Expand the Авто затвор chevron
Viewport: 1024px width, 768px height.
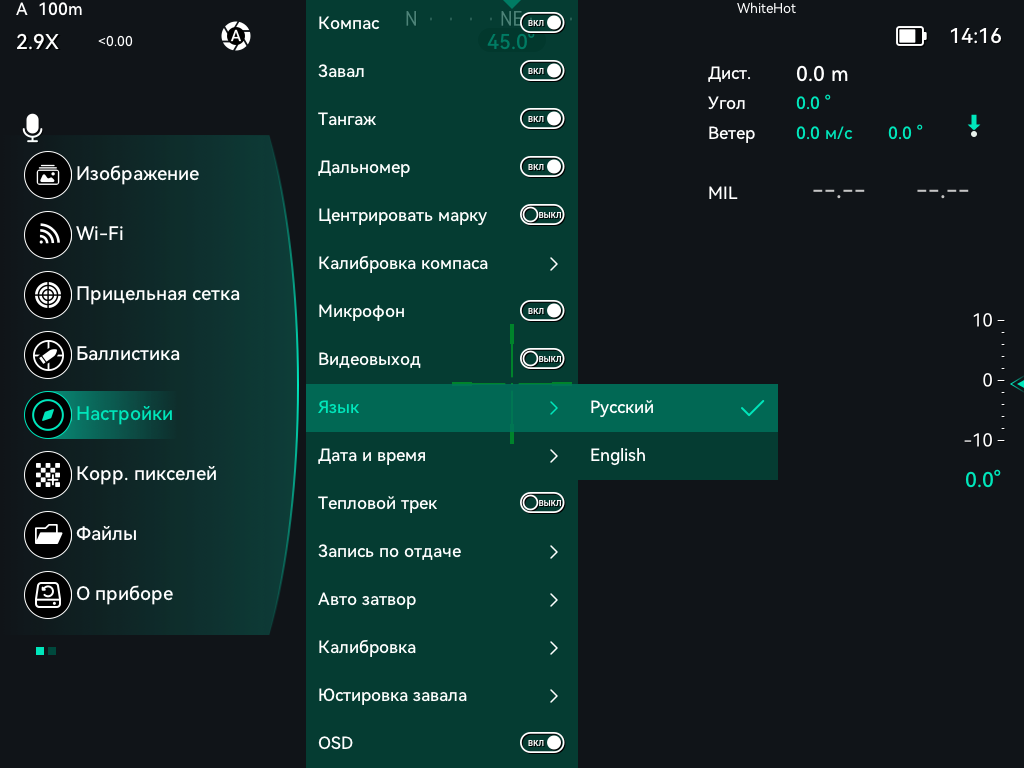click(x=554, y=600)
